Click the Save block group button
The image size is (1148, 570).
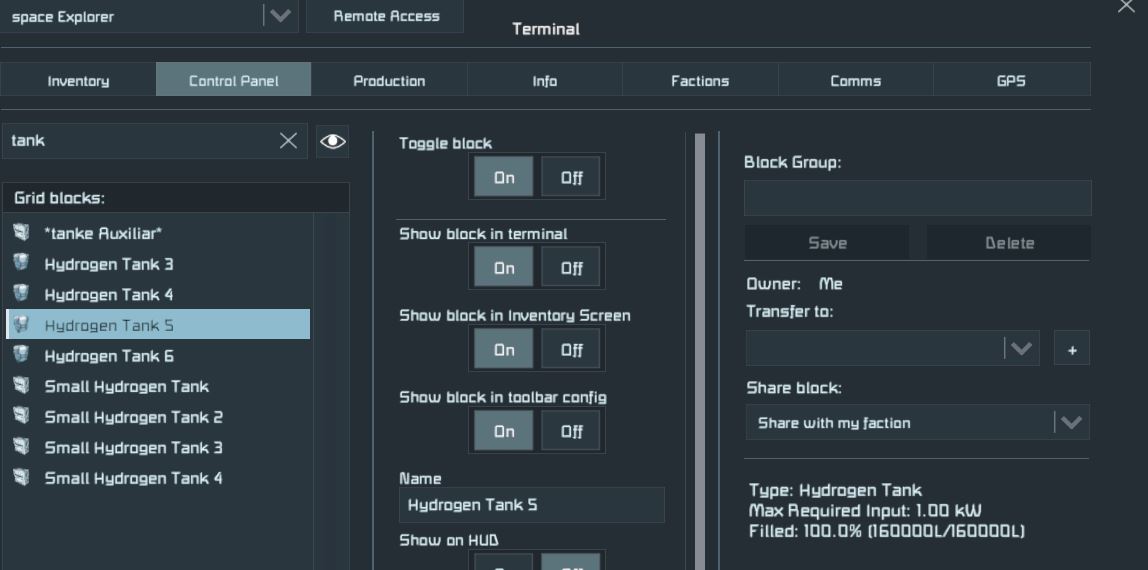click(x=827, y=243)
